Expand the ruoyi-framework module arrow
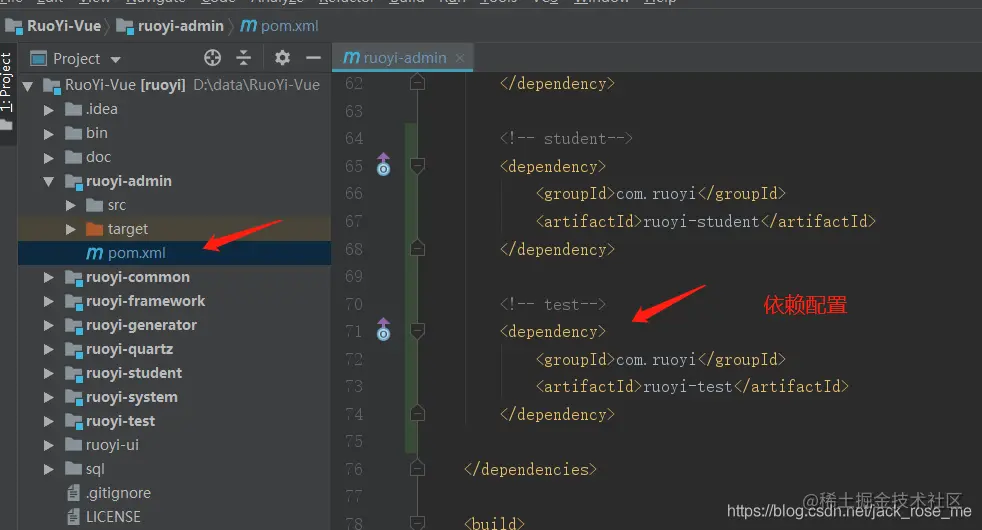The height and width of the screenshot is (530, 982). [x=49, y=302]
